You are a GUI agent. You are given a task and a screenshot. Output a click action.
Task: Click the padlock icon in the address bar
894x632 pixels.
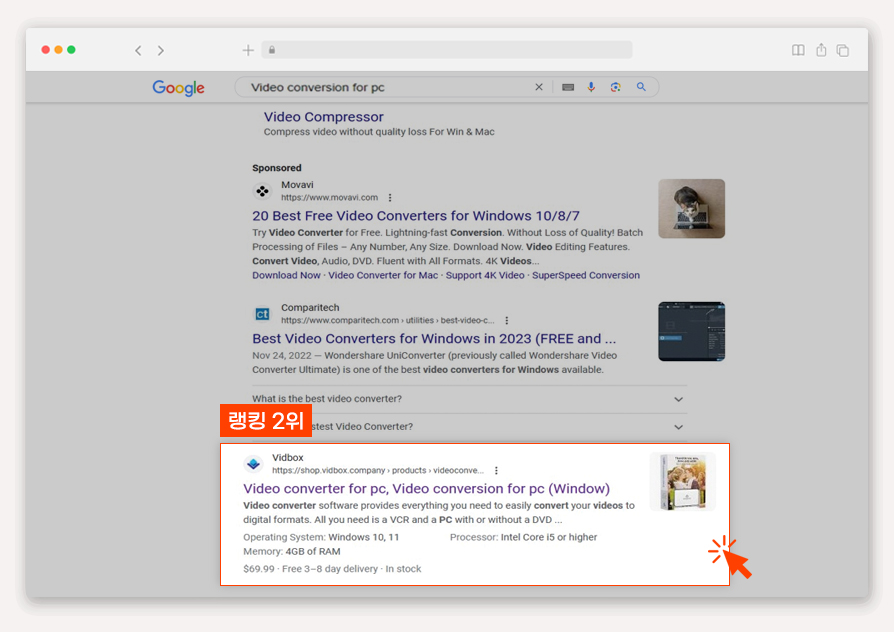point(272,50)
